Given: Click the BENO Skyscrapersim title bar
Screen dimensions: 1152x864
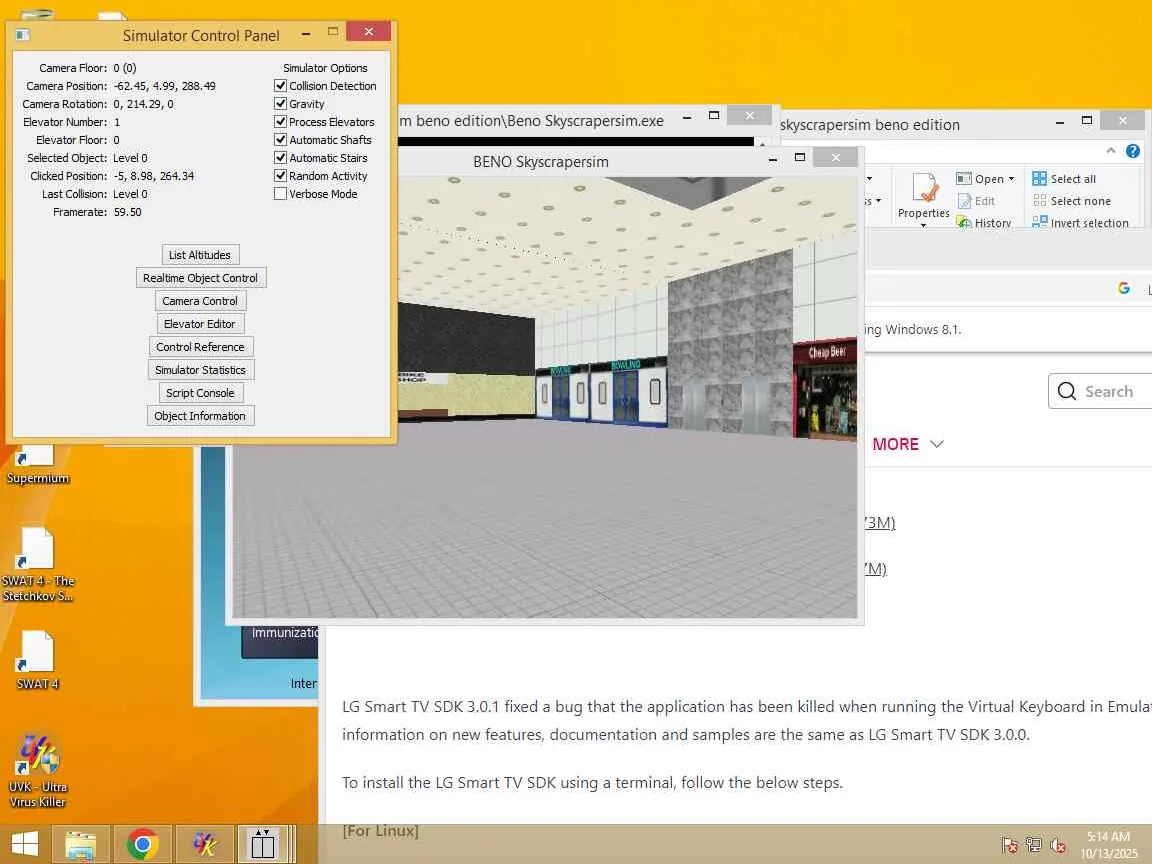Looking at the screenshot, I should (540, 162).
